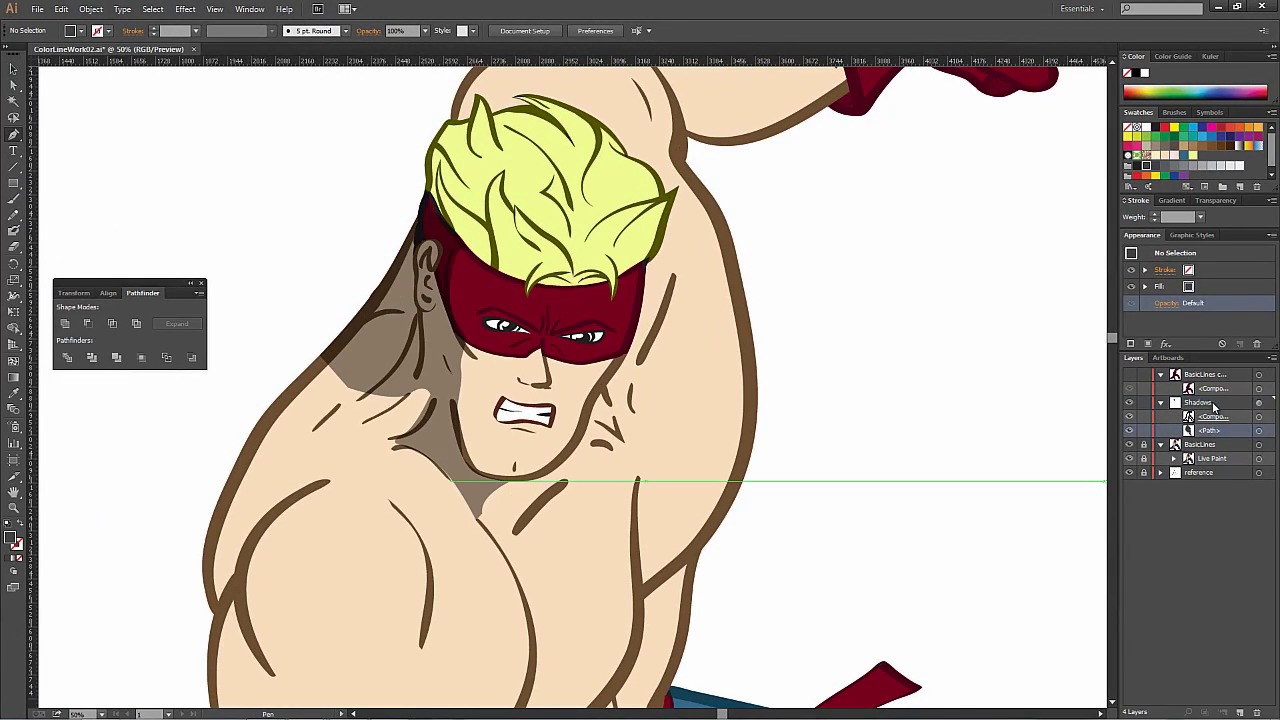
Task: Select the Selection arrow tool
Action: pos(13,69)
